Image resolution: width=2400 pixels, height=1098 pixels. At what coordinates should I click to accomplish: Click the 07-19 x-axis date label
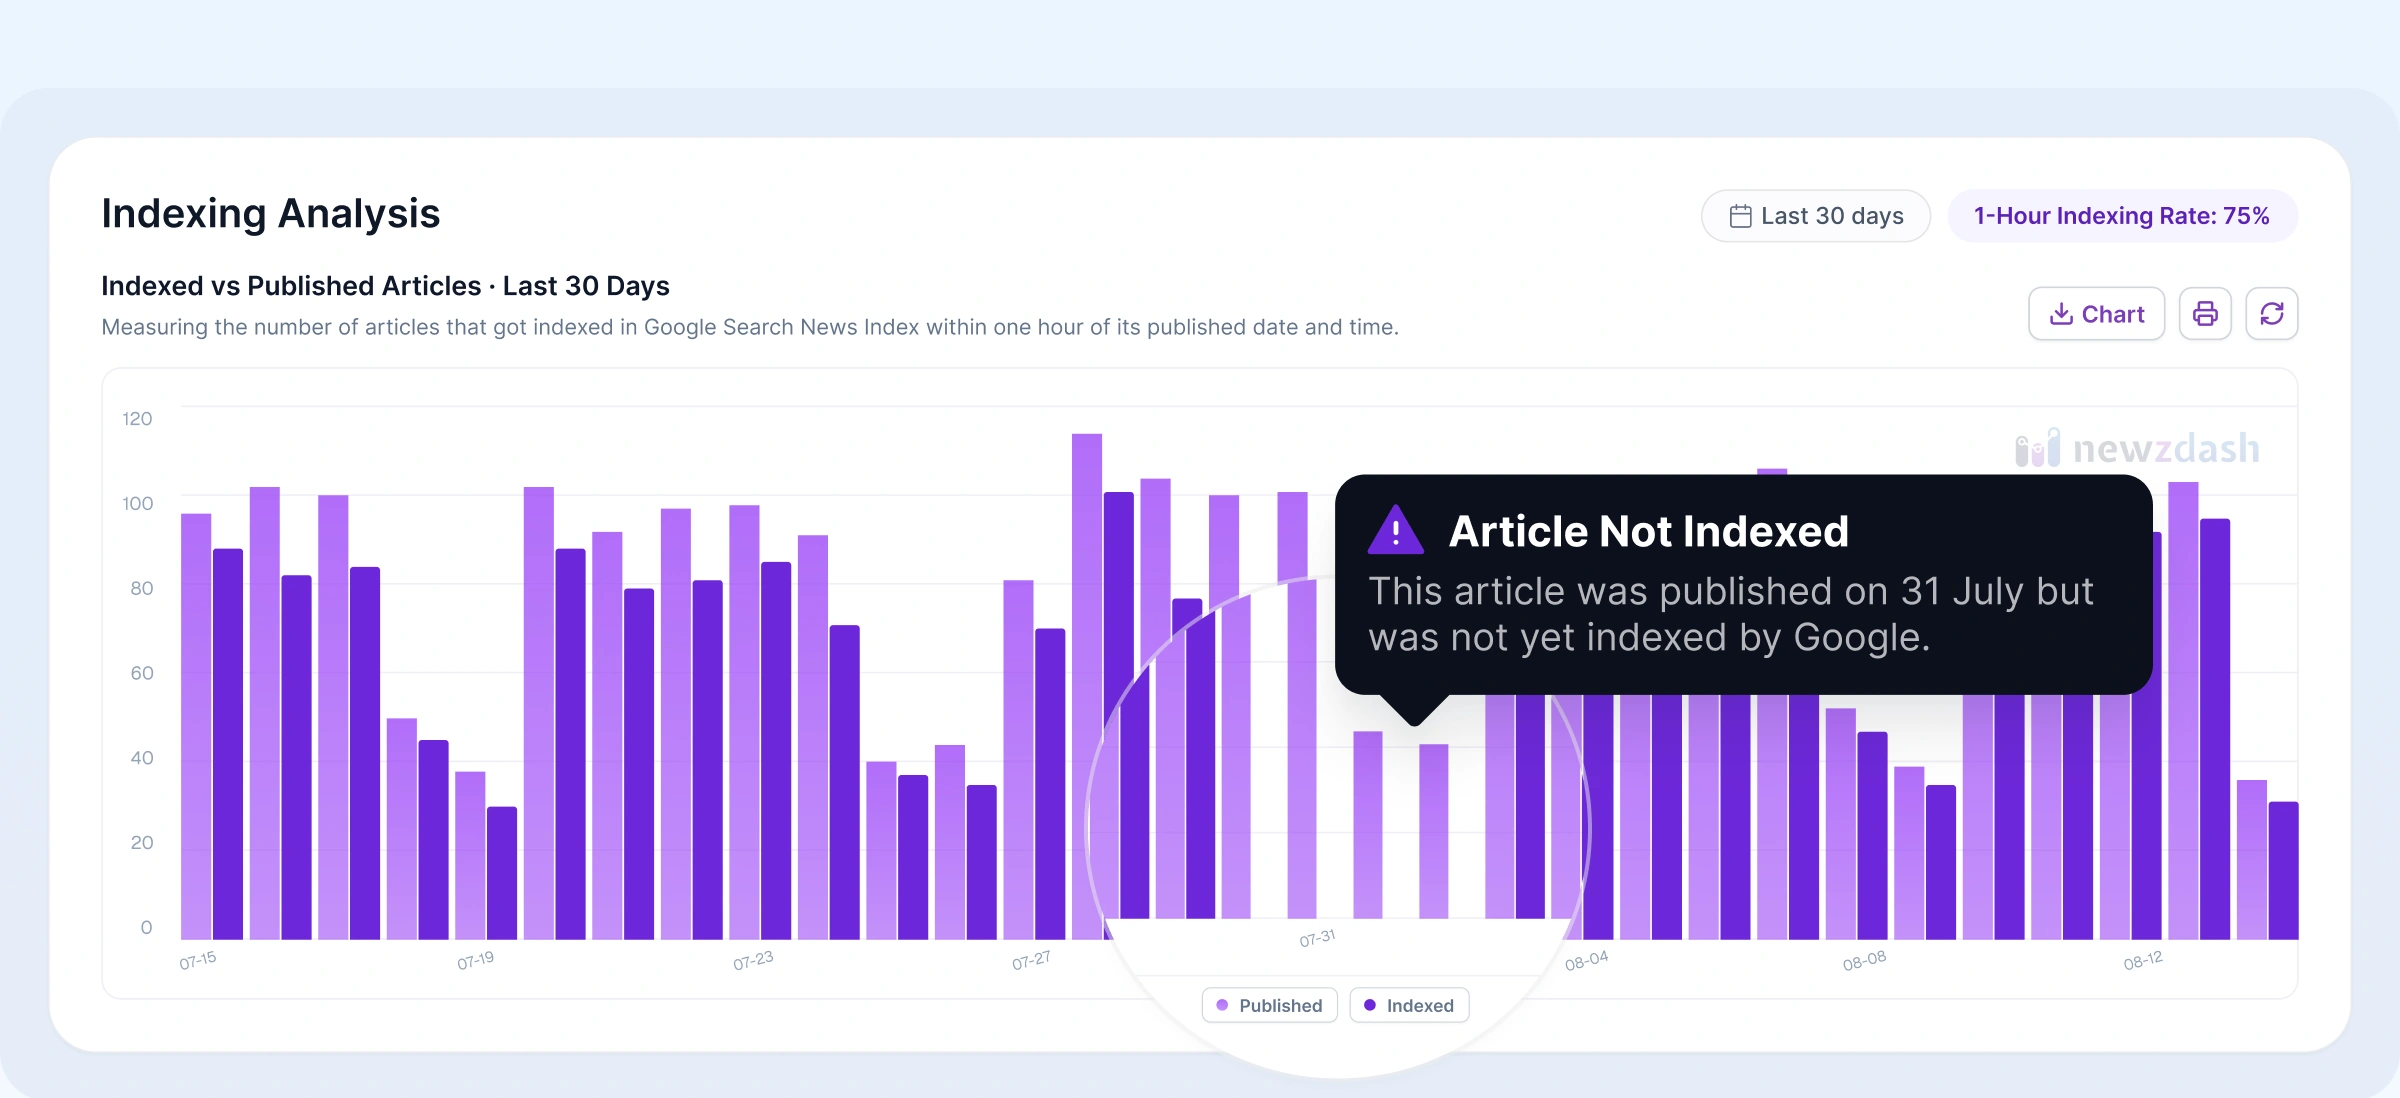(476, 960)
